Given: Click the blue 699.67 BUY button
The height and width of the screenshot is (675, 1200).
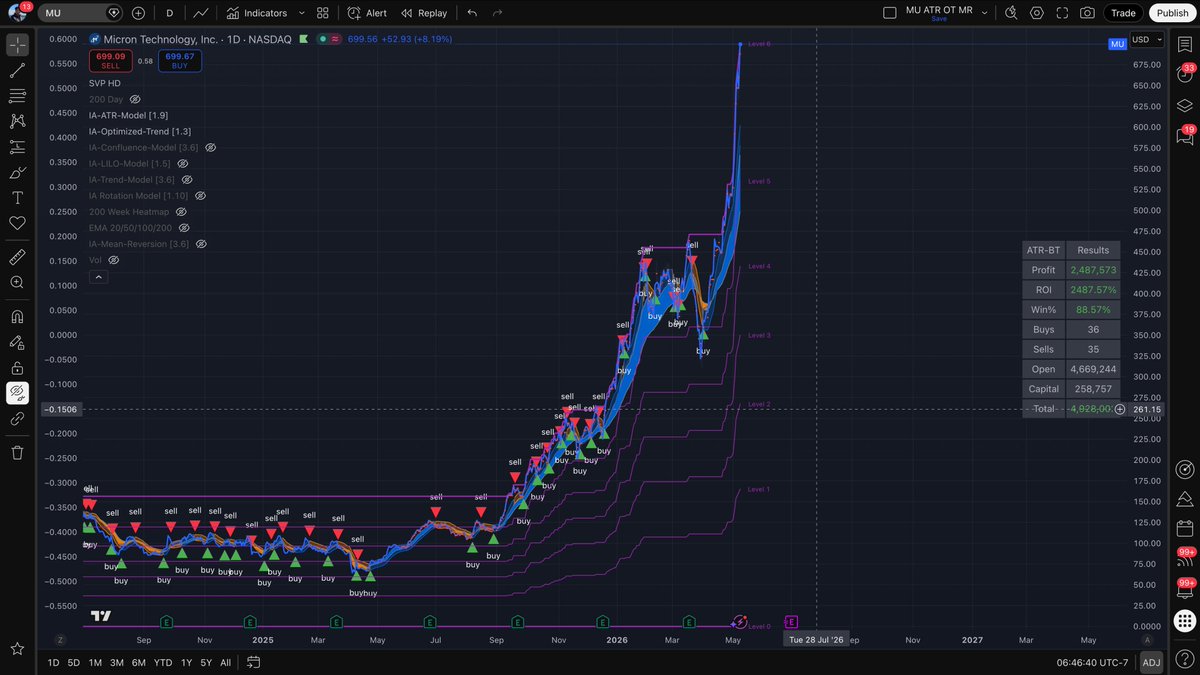Looking at the screenshot, I should click(x=180, y=61).
